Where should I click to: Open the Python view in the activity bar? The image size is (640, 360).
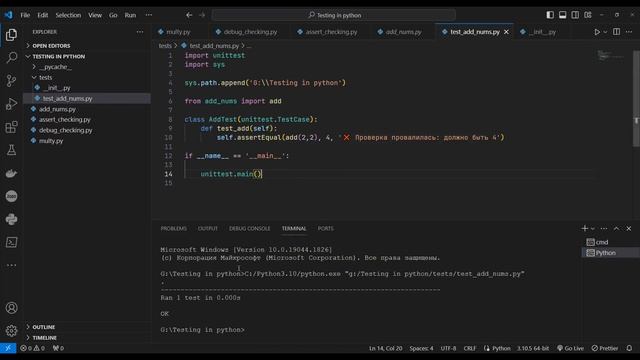click(x=11, y=219)
